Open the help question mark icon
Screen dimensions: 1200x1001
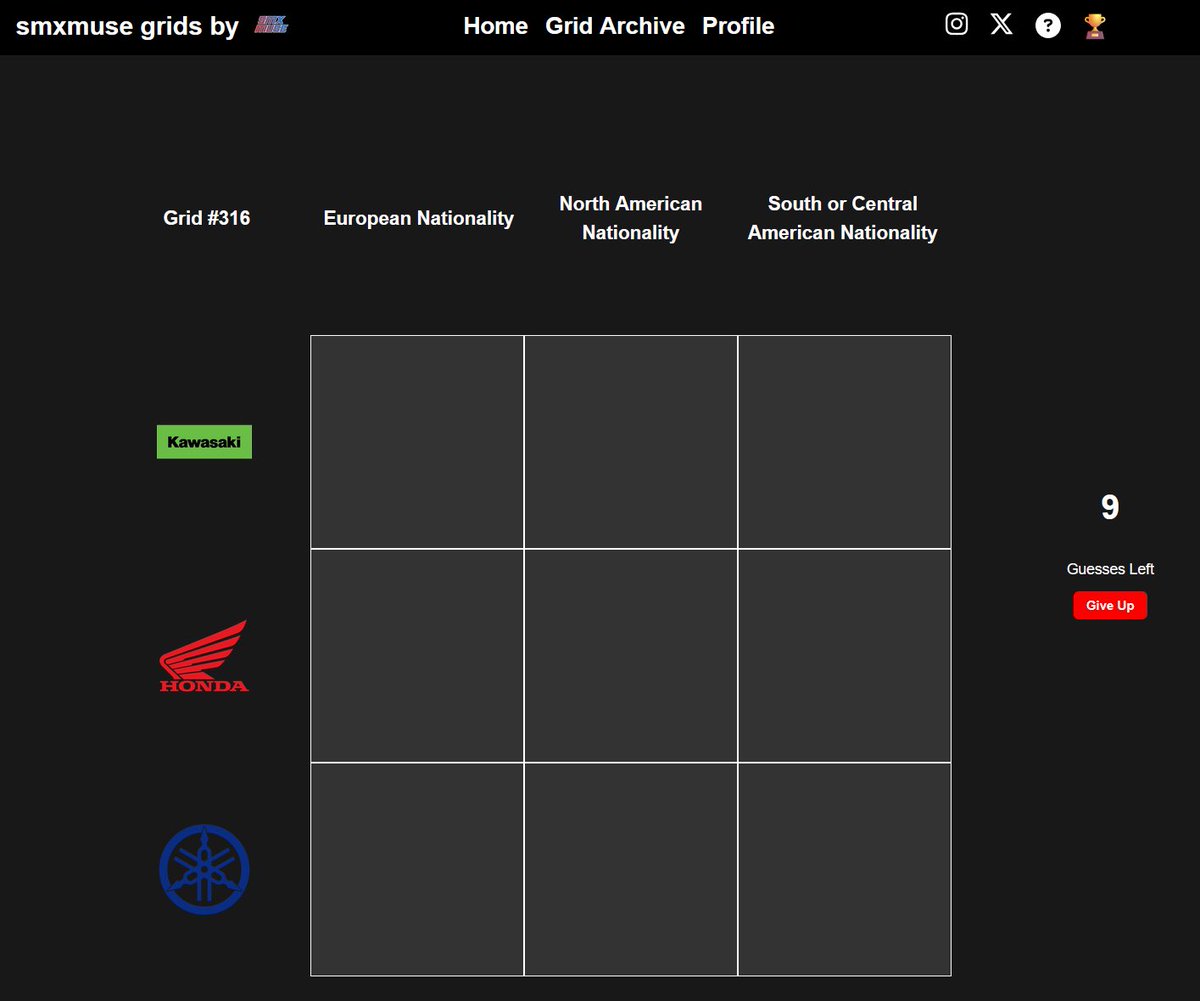1047,26
